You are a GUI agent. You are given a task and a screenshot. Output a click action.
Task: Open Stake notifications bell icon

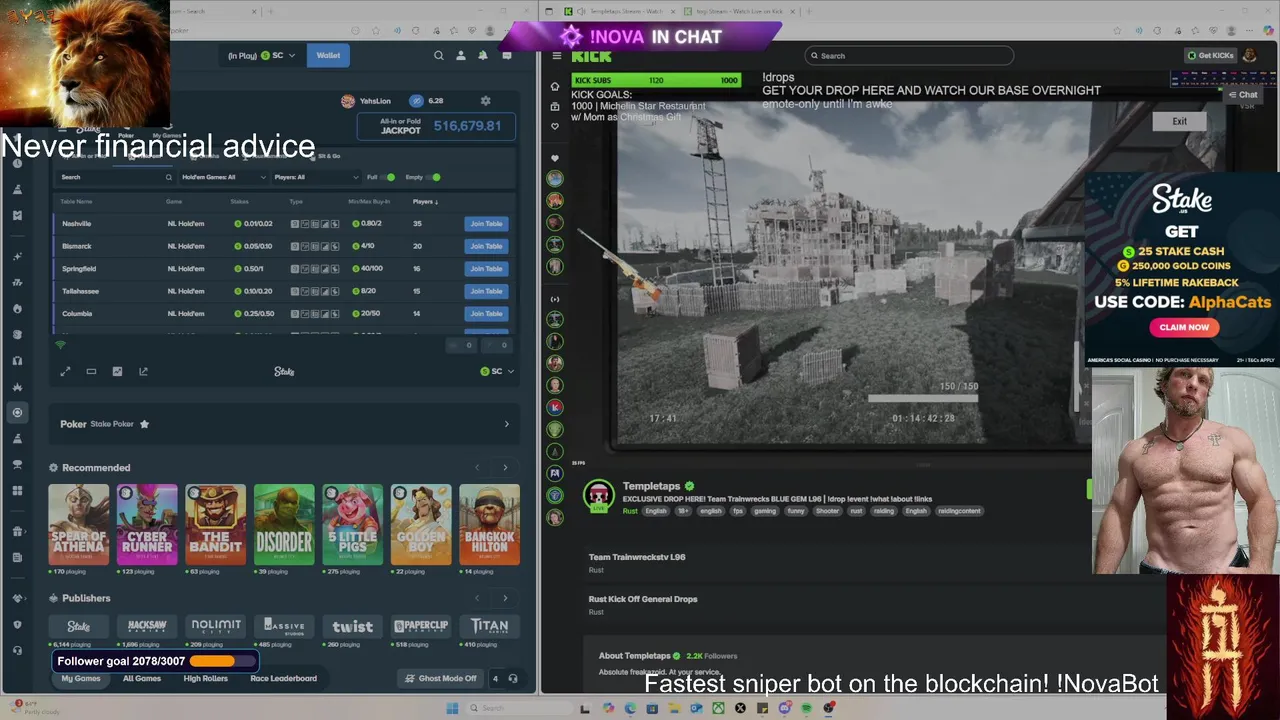tap(483, 56)
